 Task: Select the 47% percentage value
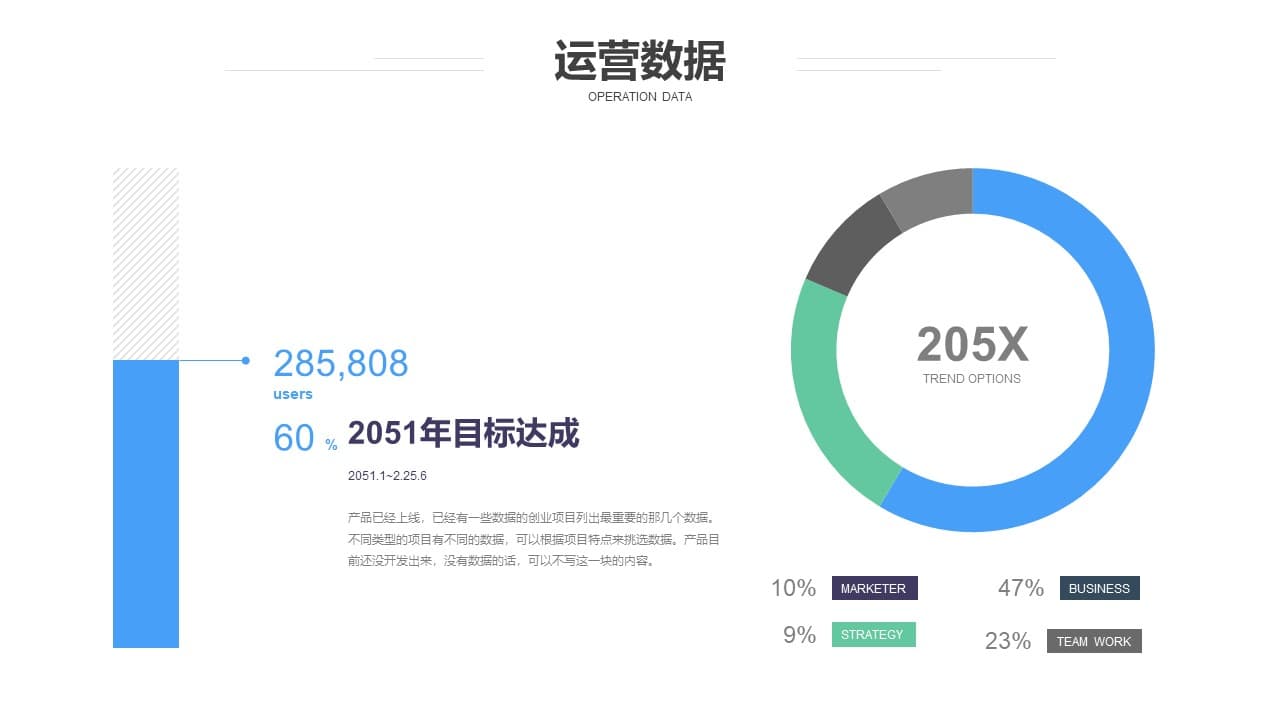coord(1021,588)
